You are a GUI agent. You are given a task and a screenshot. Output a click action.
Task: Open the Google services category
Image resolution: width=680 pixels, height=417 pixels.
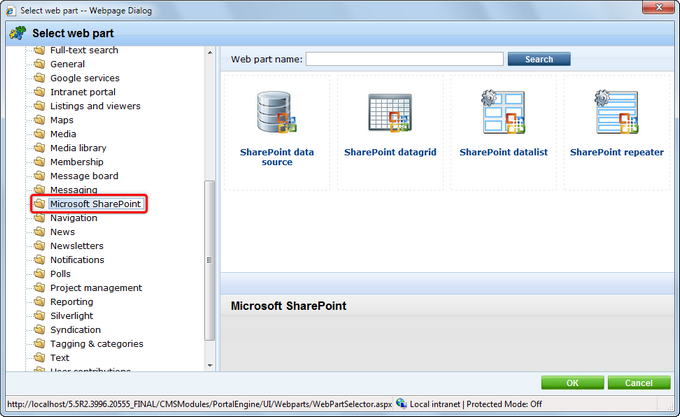click(x=84, y=78)
